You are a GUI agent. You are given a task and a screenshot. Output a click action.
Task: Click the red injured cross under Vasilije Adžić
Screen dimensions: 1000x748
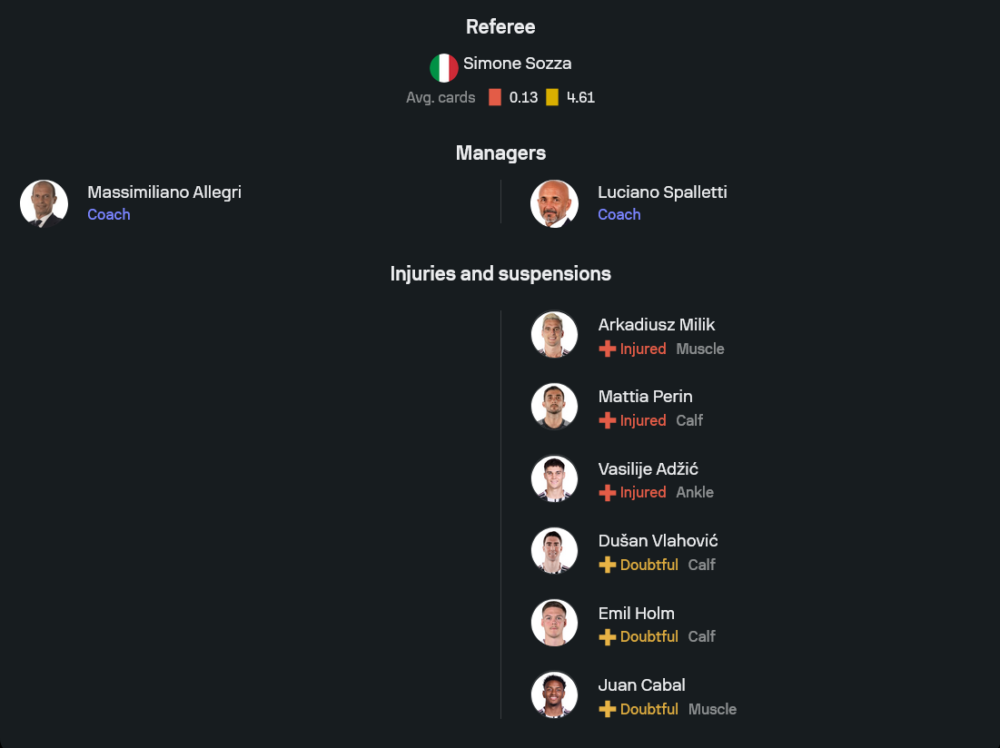pos(607,493)
